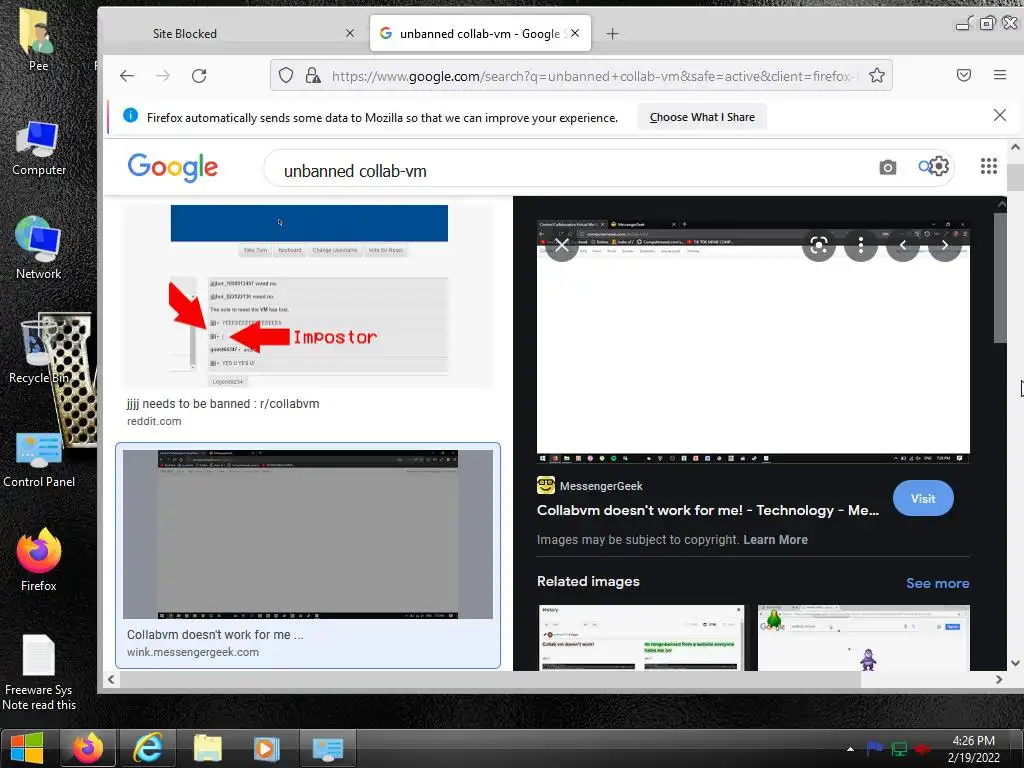Open Network desktop icon
The width and height of the screenshot is (1024, 768).
[x=39, y=248]
